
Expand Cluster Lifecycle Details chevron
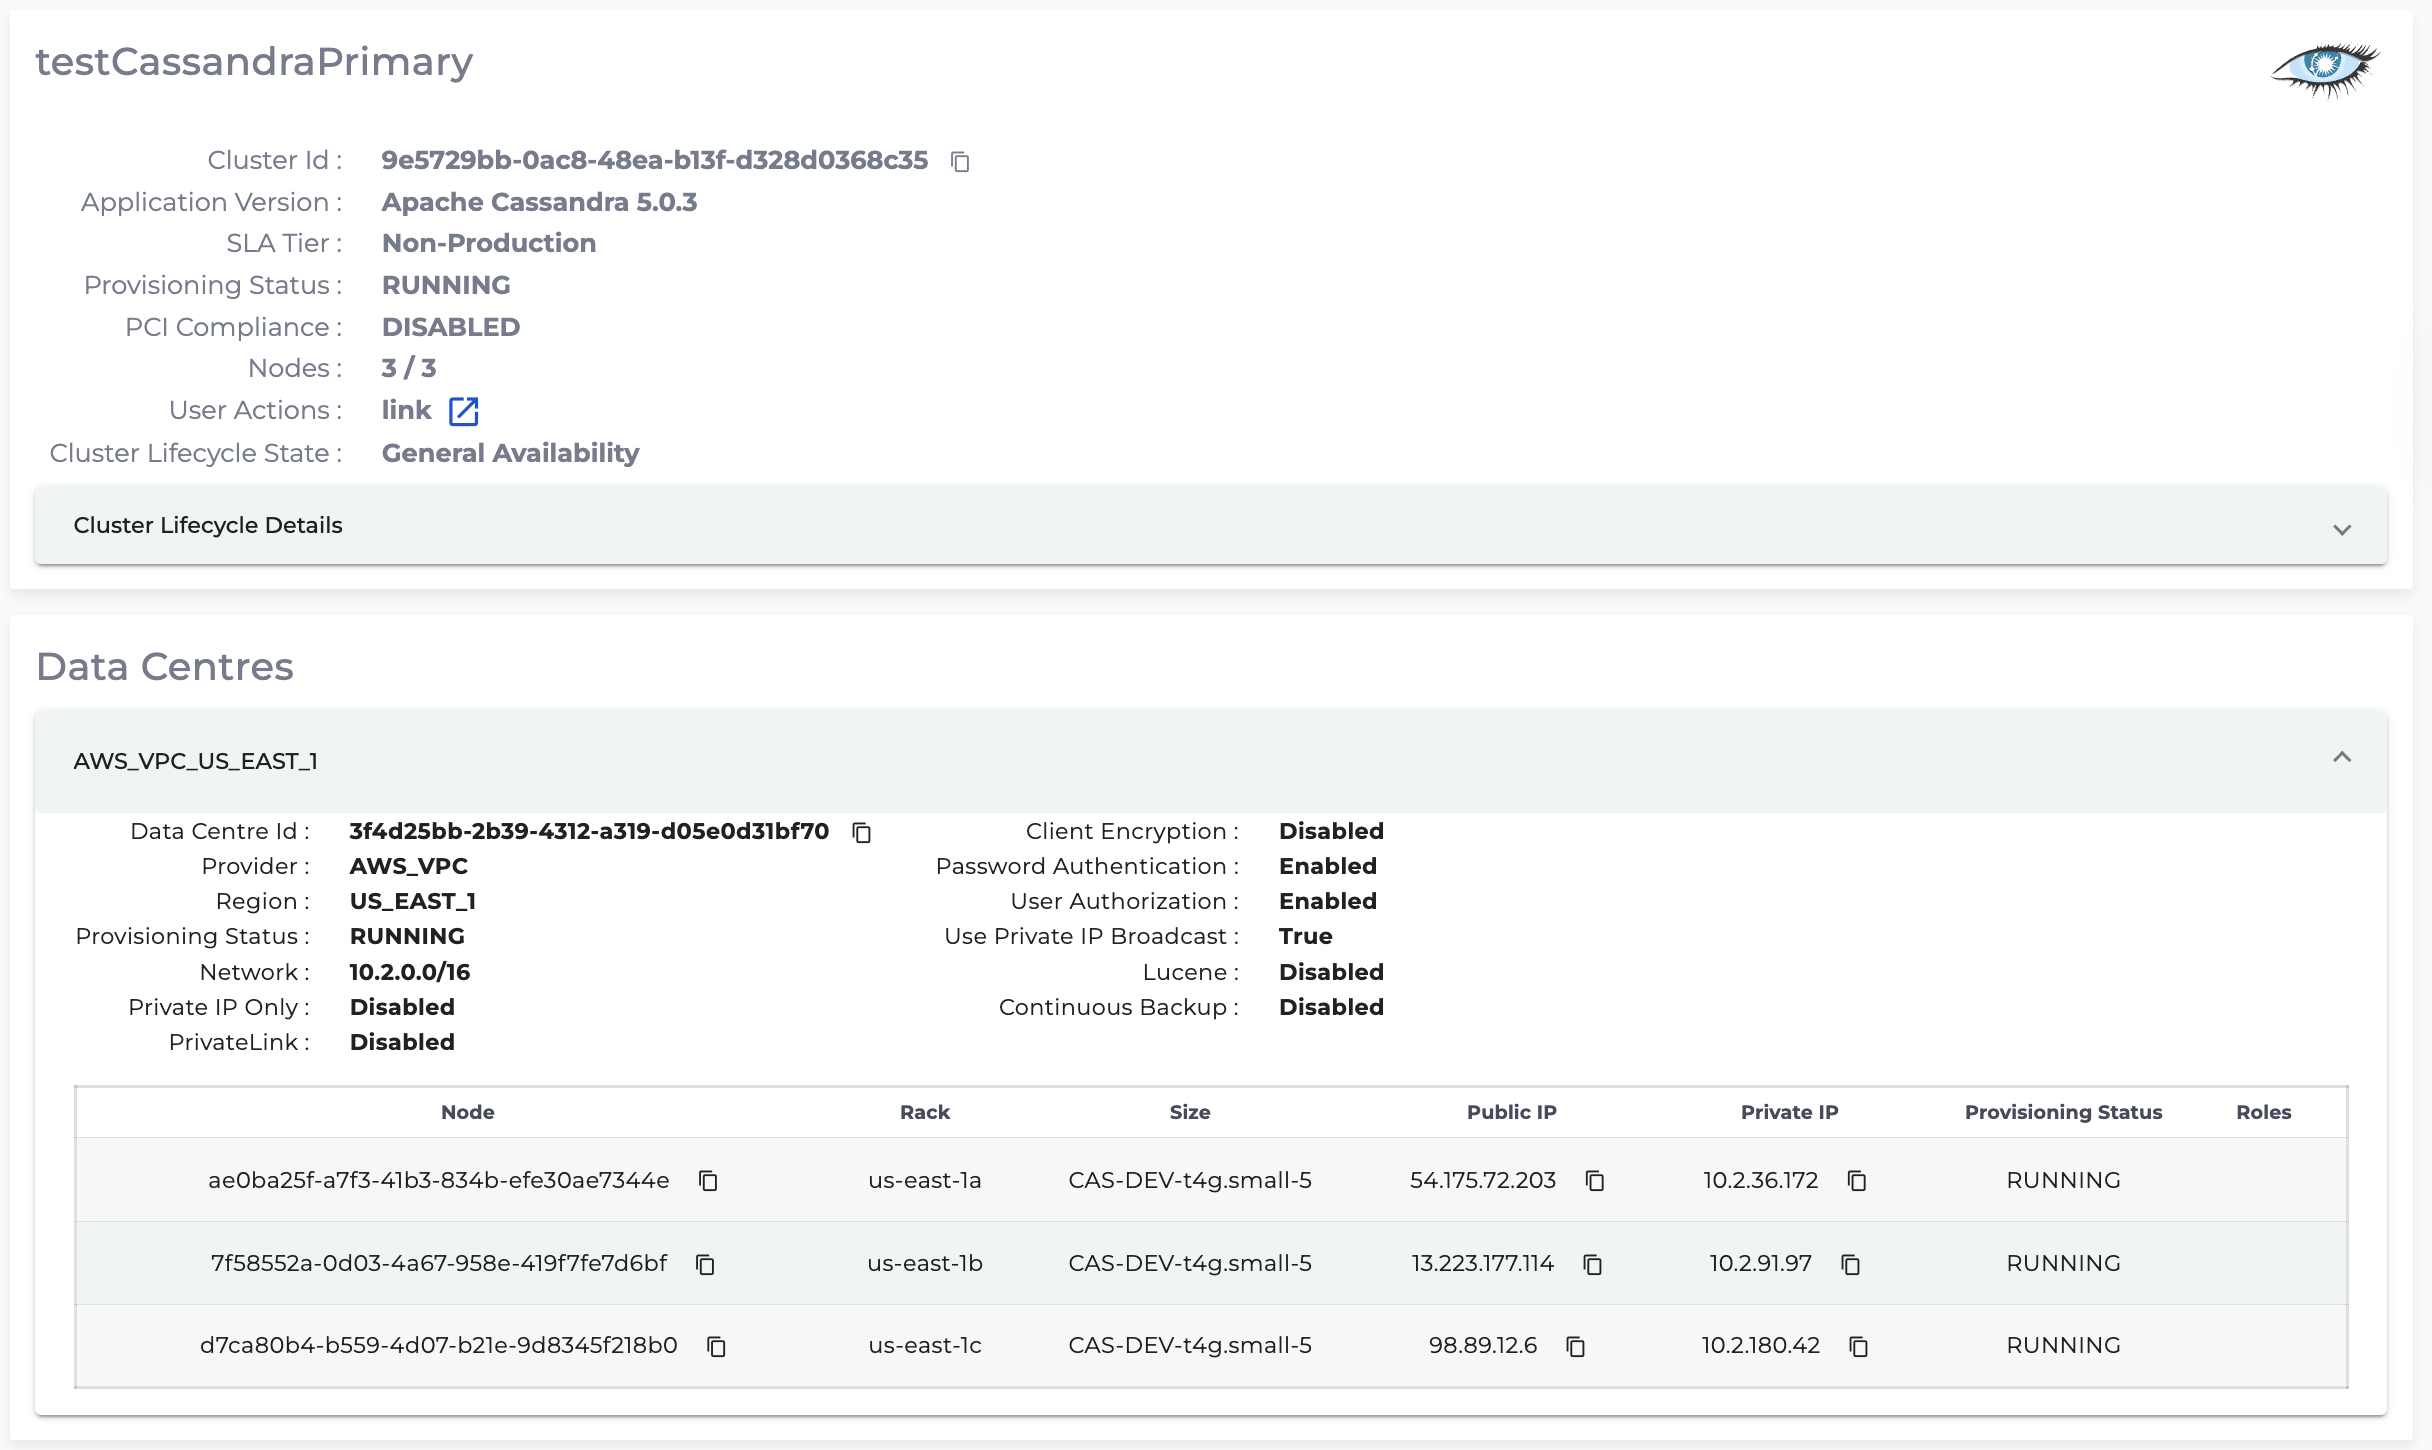2342,529
